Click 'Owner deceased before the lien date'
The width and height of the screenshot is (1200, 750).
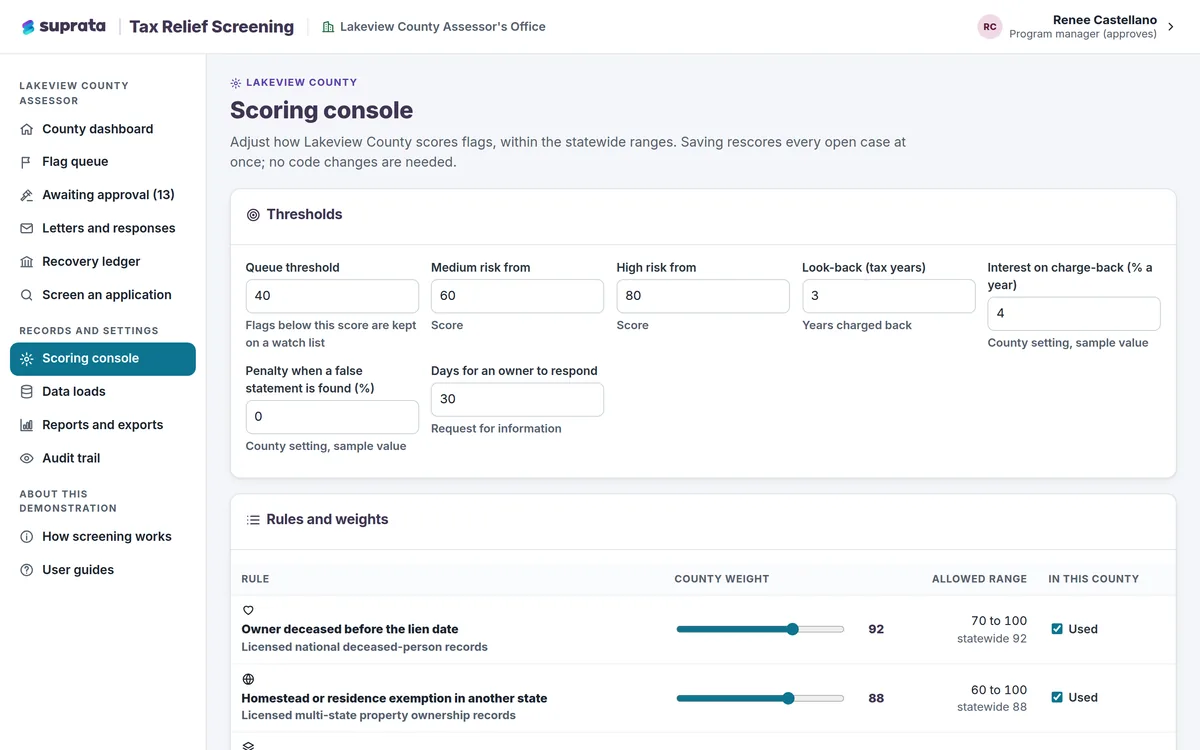[350, 629]
